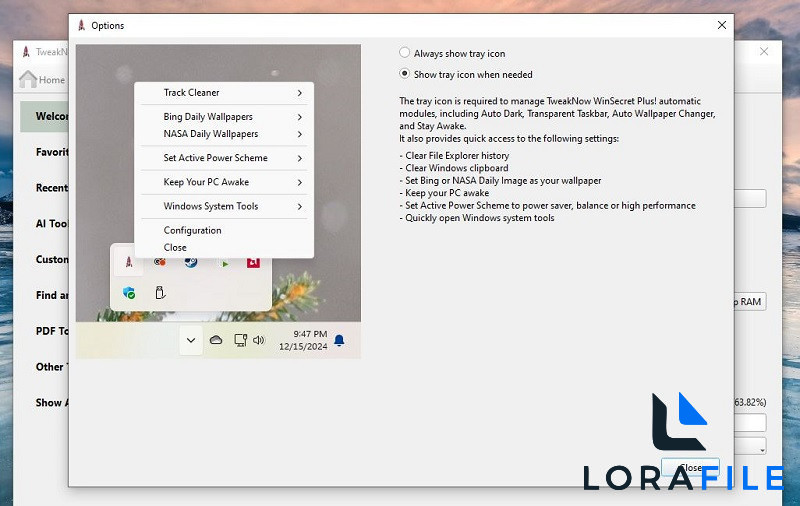The height and width of the screenshot is (506, 800).
Task: Open the PDF Tools sidebar item
Action: (52, 331)
